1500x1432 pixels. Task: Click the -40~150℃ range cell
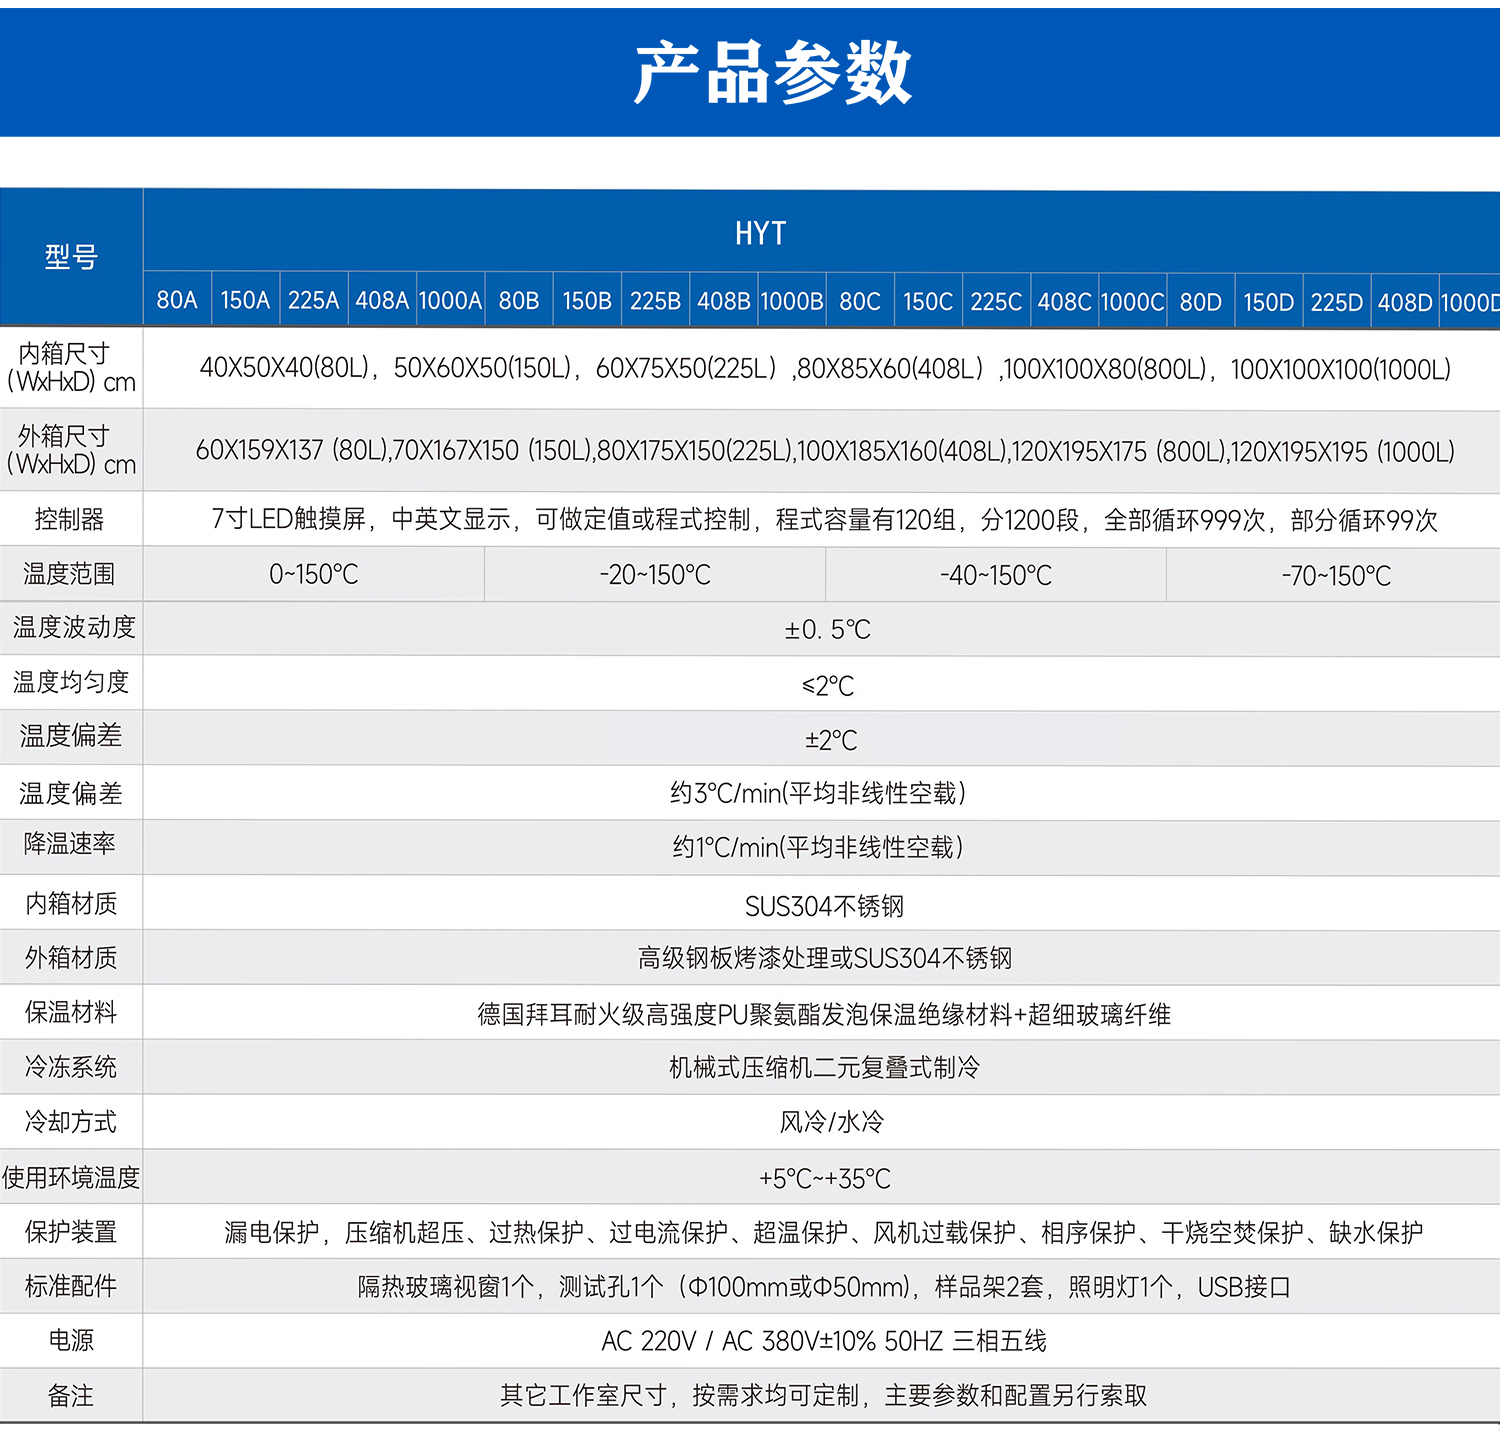tap(996, 576)
